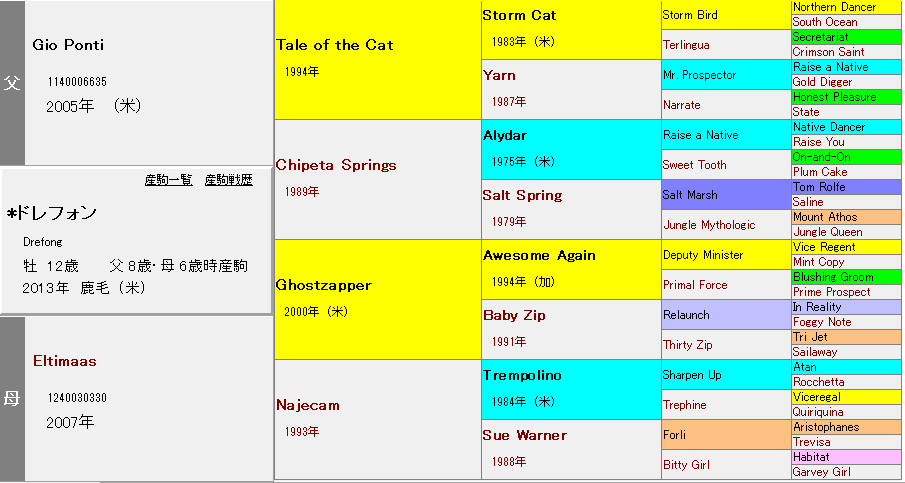Click Northern Dancer ancestor

pos(834,7)
